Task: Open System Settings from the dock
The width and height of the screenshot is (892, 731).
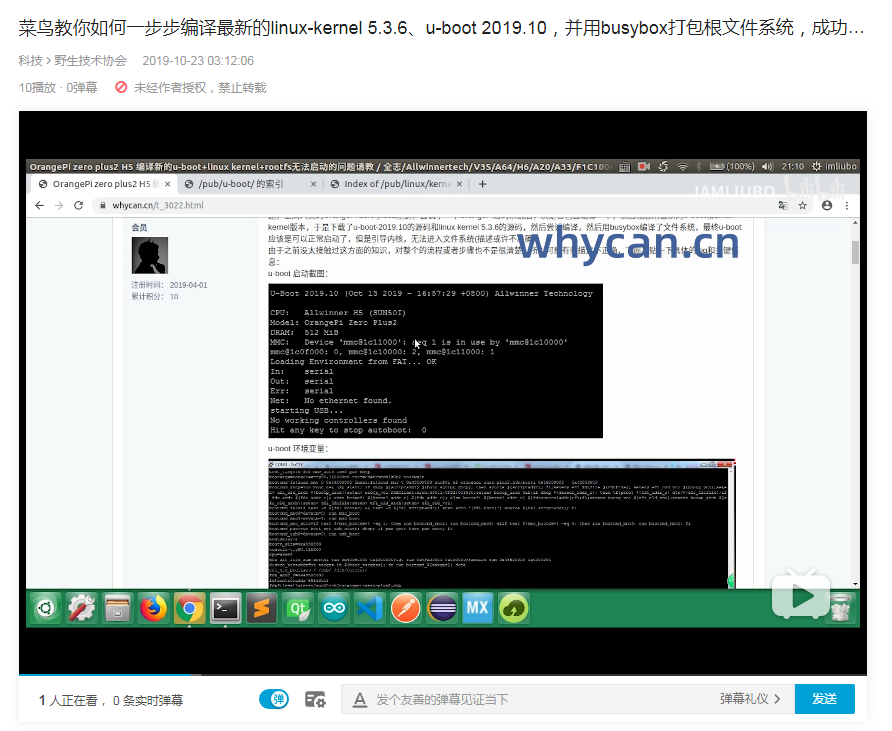Action: coord(81,609)
